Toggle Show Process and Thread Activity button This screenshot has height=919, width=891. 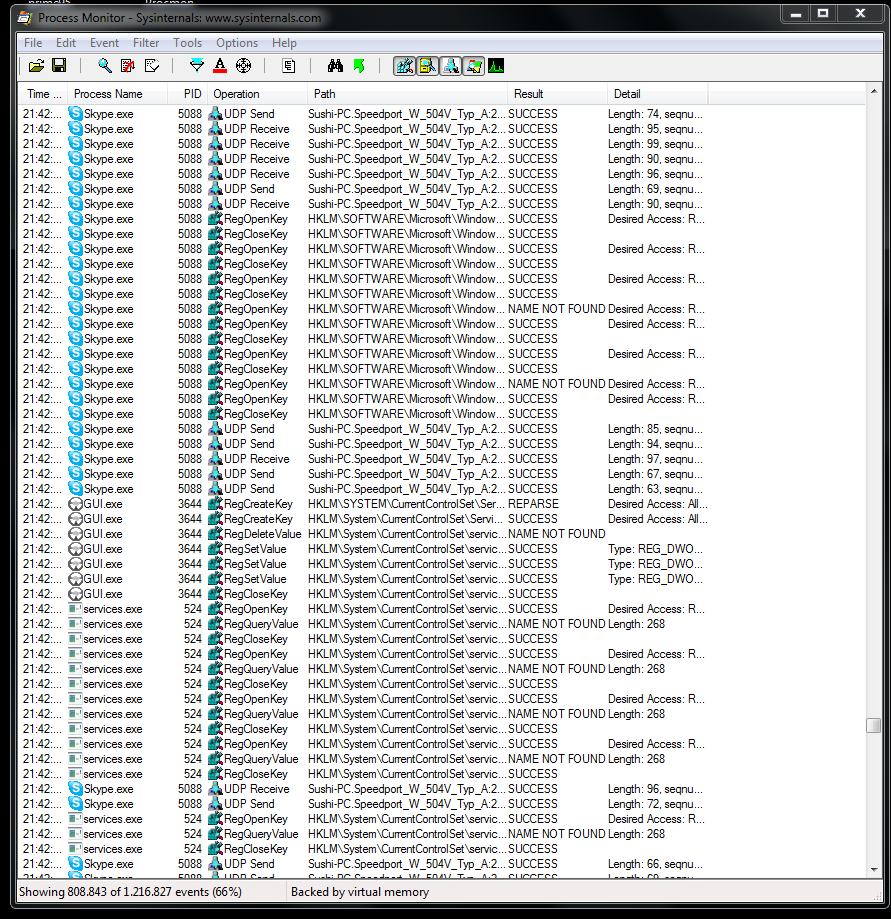coord(474,66)
